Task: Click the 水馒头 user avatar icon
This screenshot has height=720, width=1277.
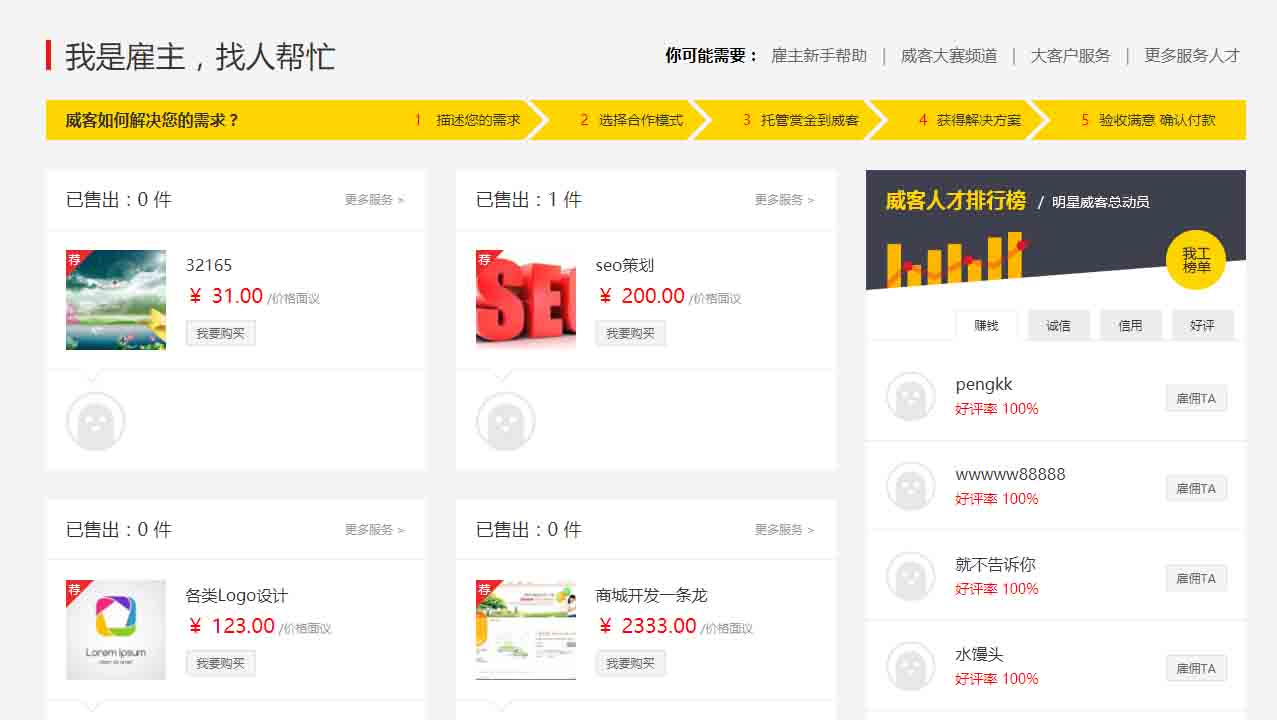Action: [x=910, y=667]
